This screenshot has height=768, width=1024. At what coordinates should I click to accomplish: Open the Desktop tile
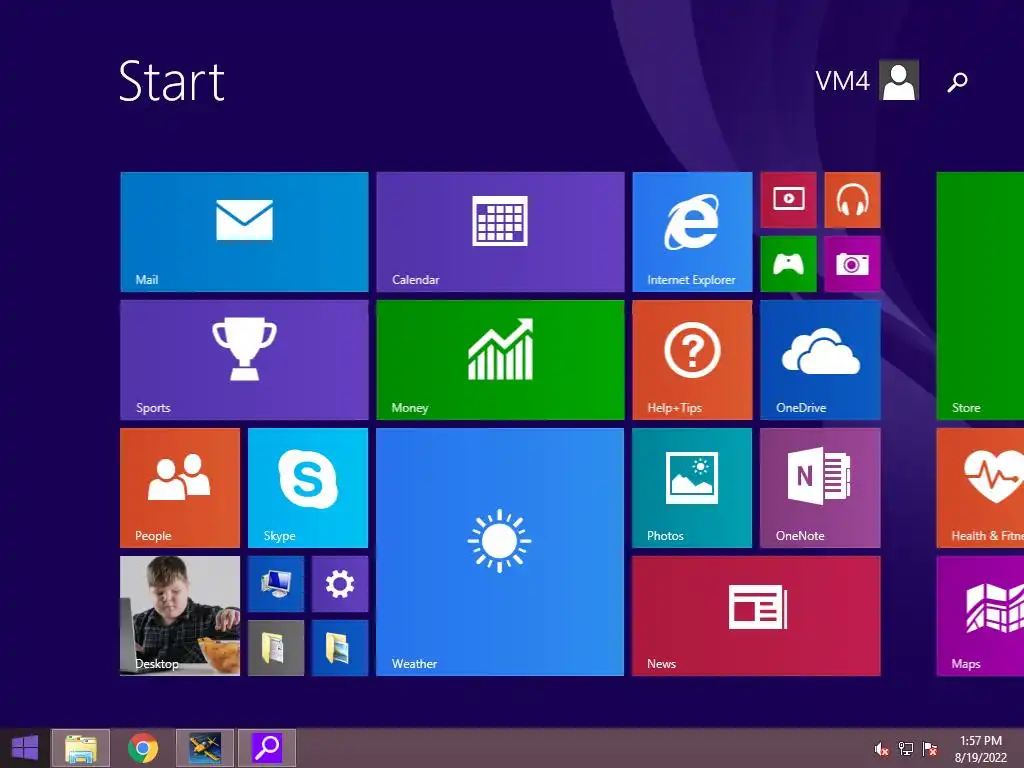coord(180,616)
